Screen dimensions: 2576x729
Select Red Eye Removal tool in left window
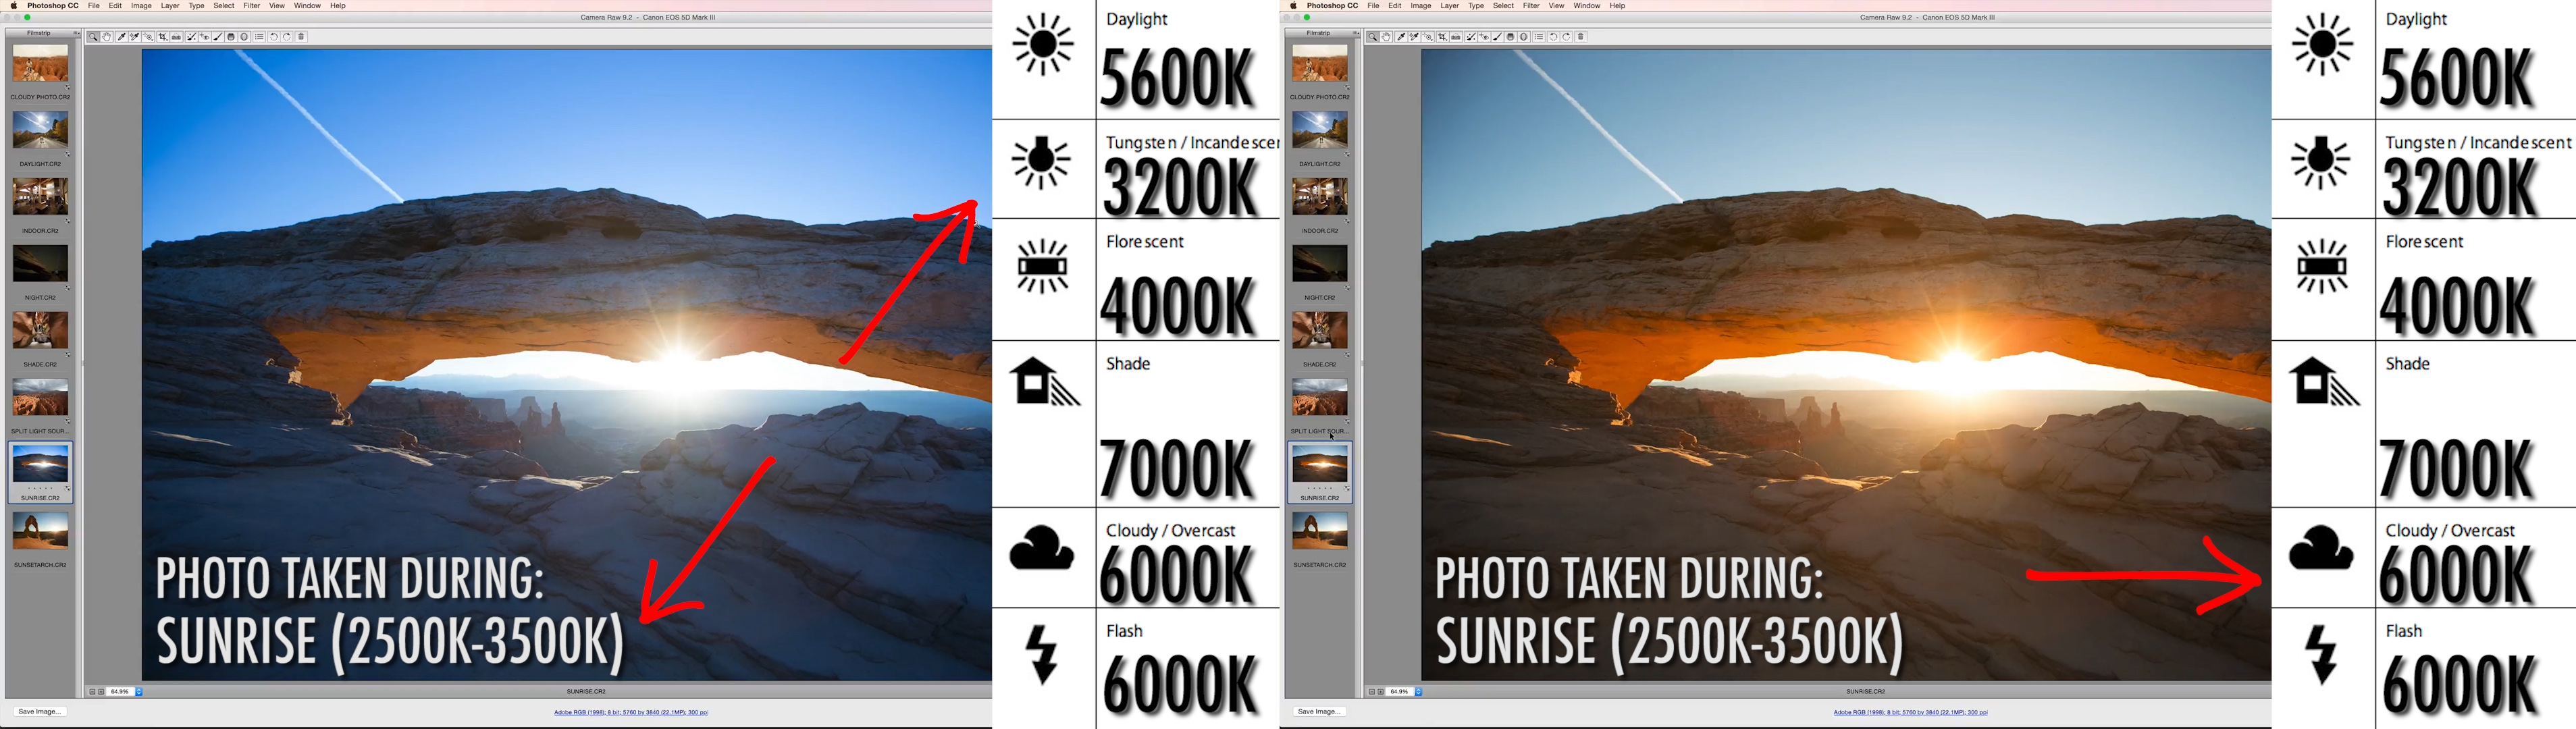(205, 37)
